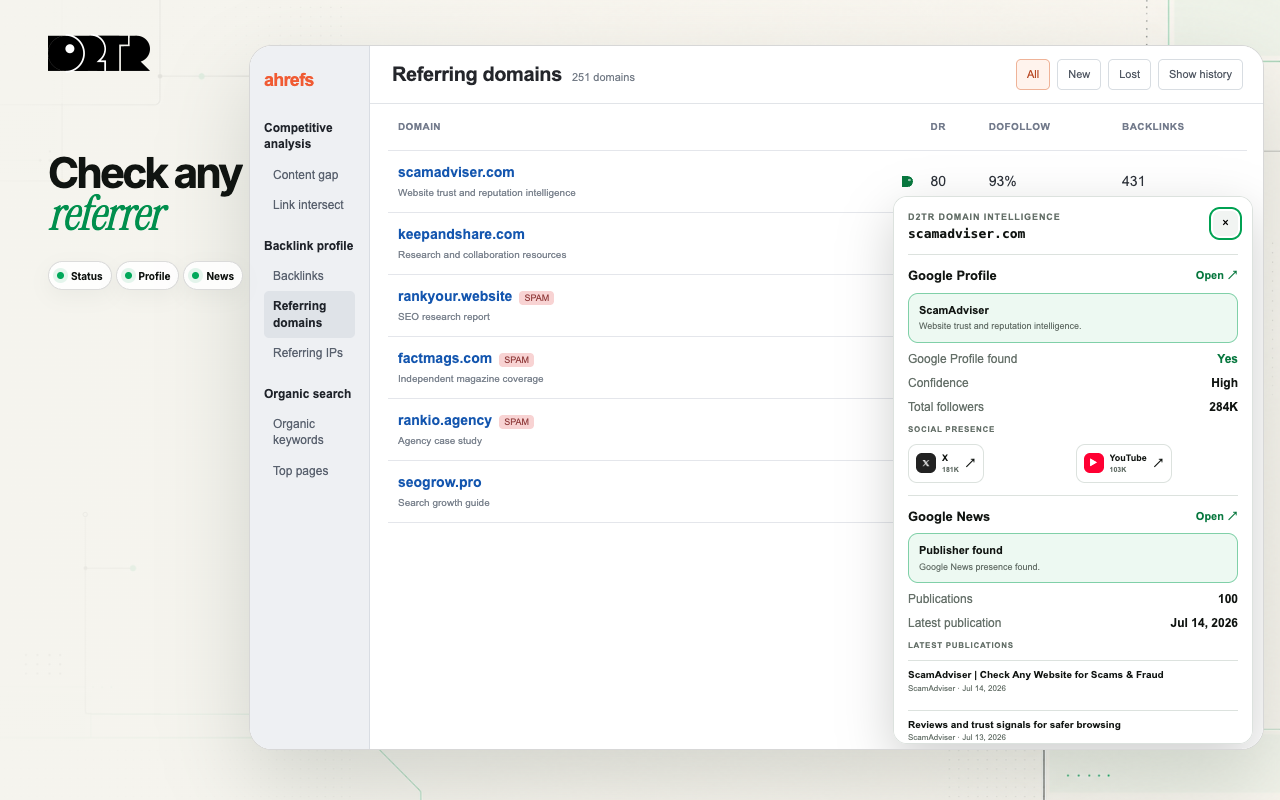The height and width of the screenshot is (800, 1280).
Task: Open 'Reviews and trust signals' publication
Action: (1014, 725)
